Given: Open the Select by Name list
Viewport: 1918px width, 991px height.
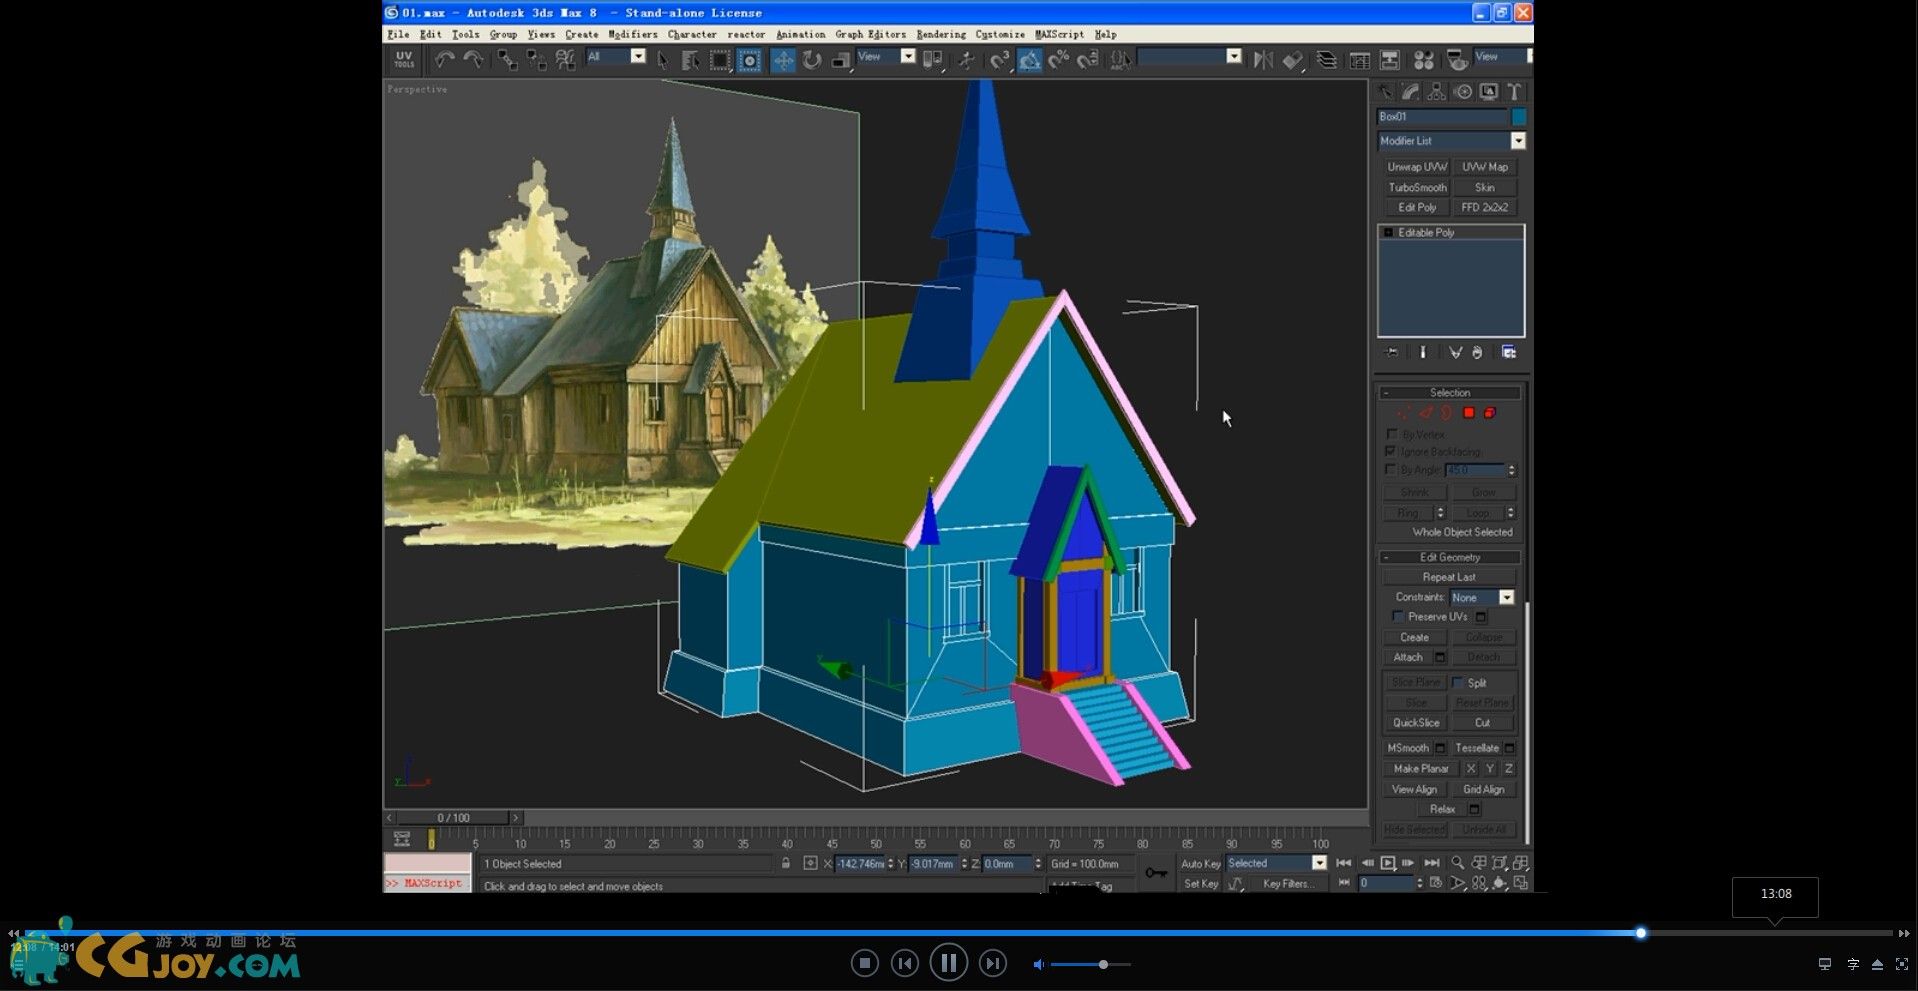Looking at the screenshot, I should (x=690, y=60).
